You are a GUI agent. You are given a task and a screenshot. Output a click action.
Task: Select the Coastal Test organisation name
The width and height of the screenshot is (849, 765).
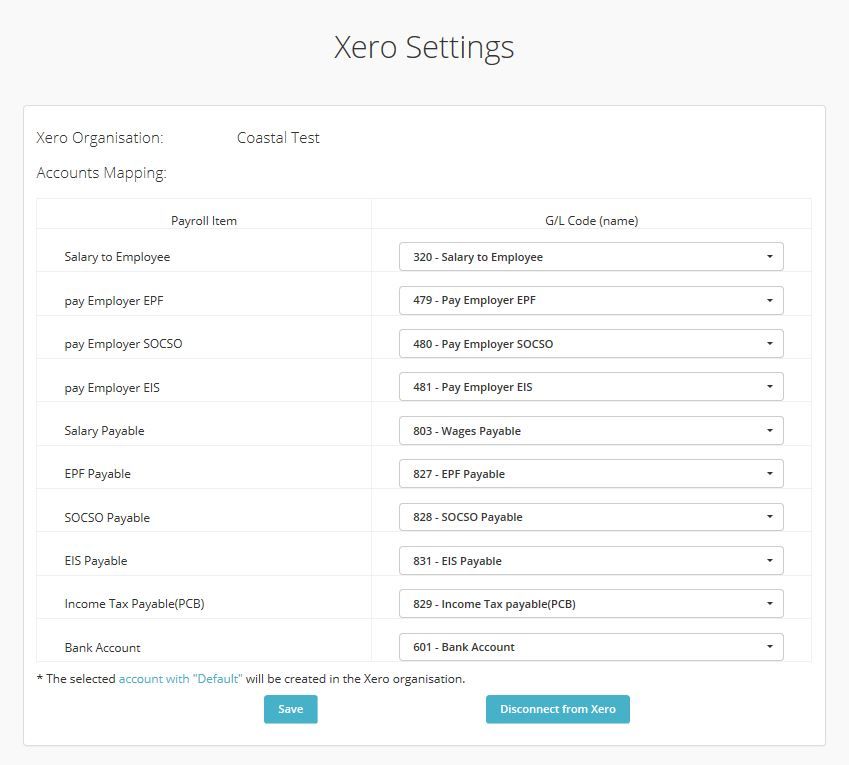tap(278, 138)
